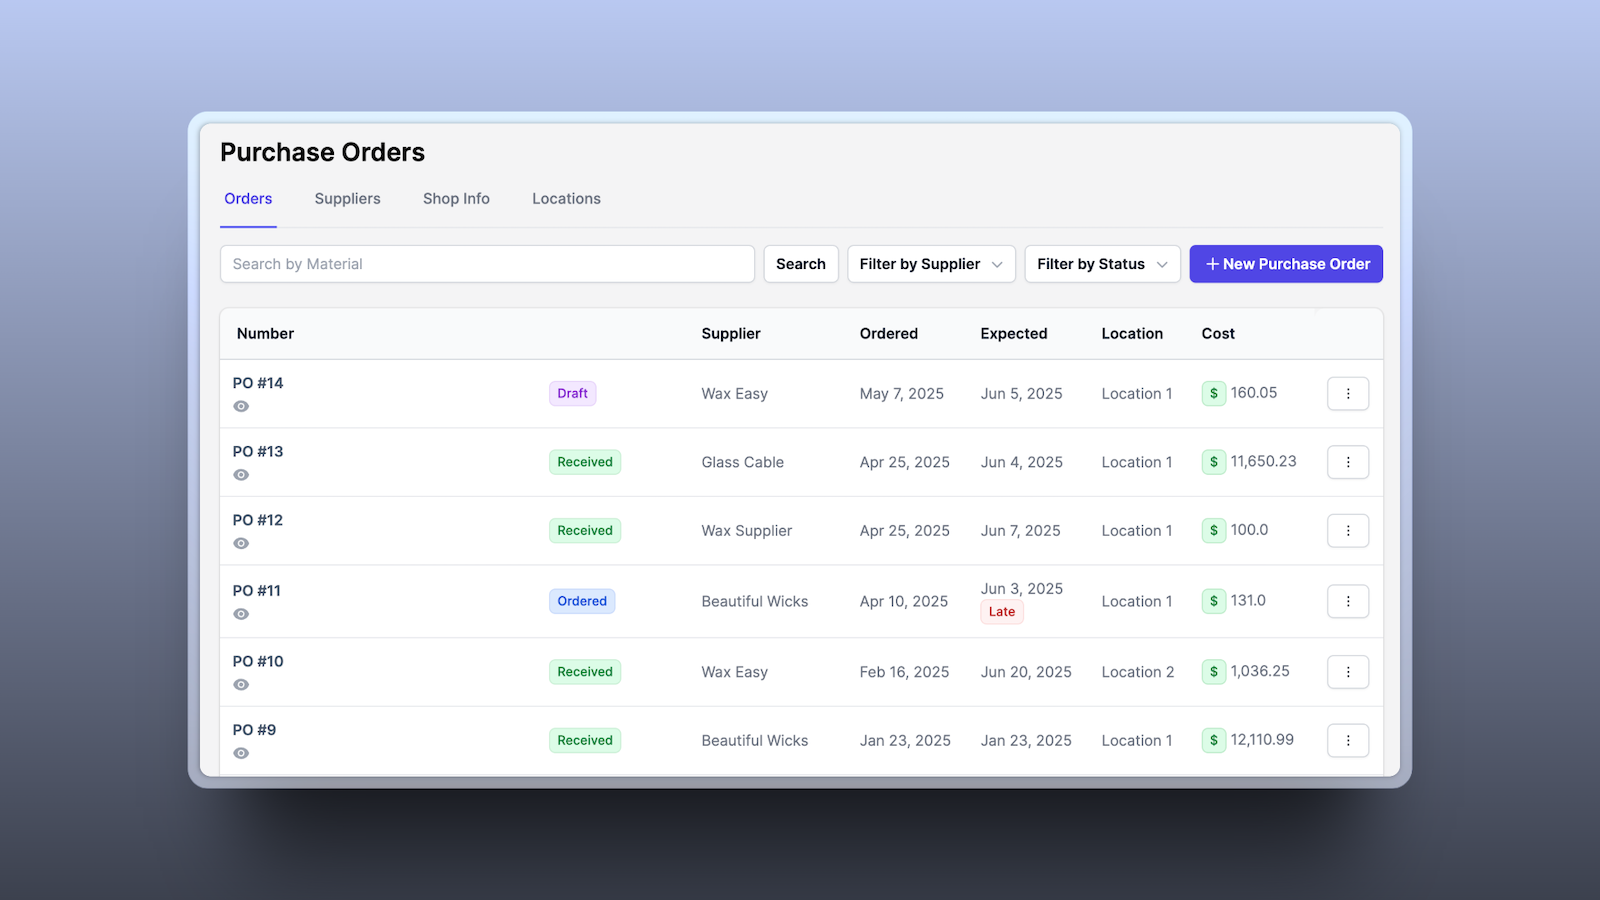Click Wax Easy in the PO #14 row
This screenshot has height=900, width=1600.
pos(735,394)
